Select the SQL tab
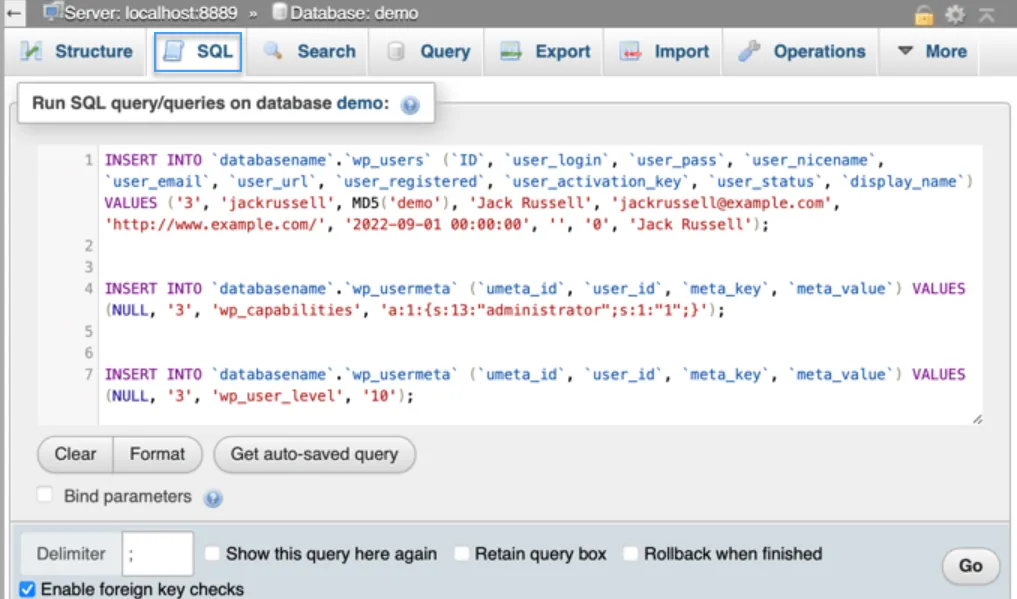This screenshot has width=1017, height=599. coord(198,51)
